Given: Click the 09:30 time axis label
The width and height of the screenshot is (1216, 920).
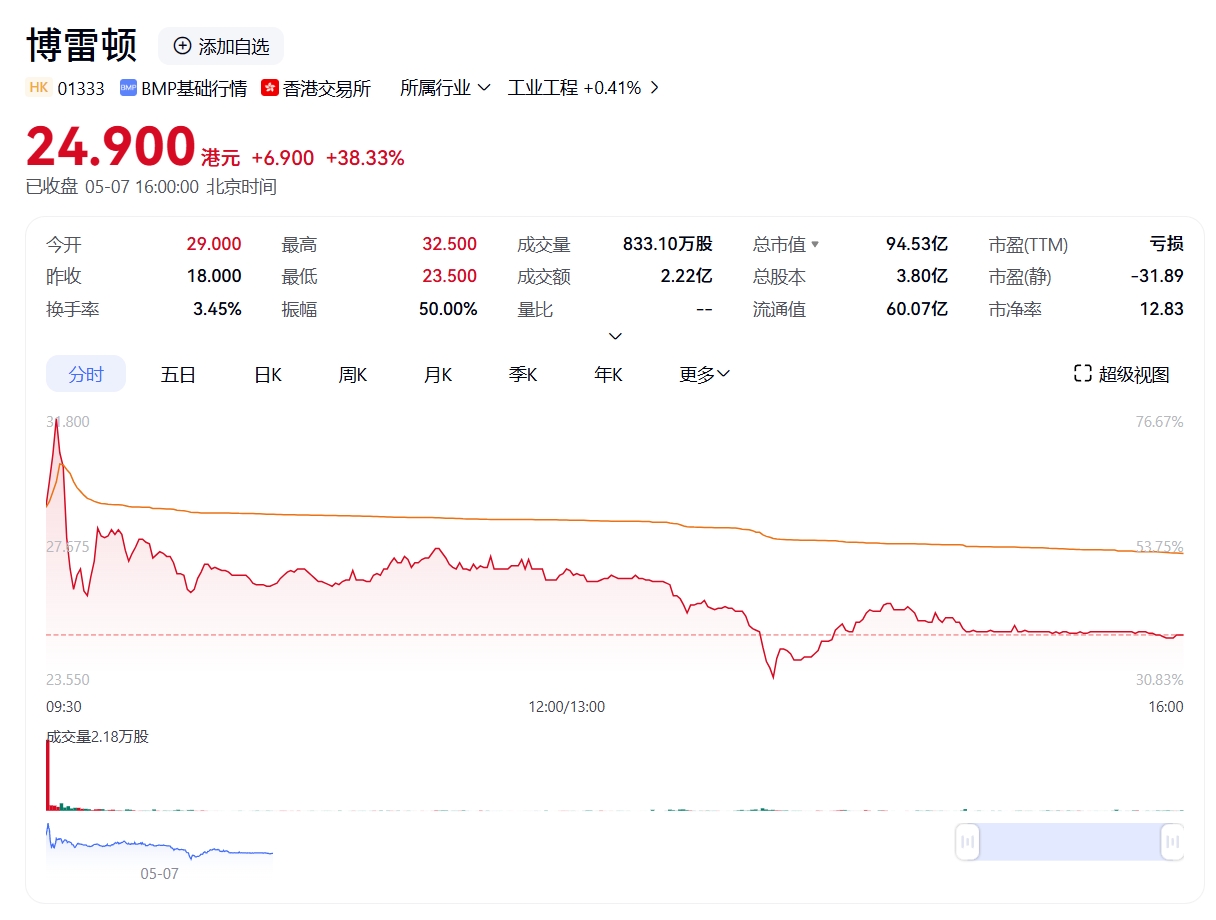Looking at the screenshot, I should point(64,707).
